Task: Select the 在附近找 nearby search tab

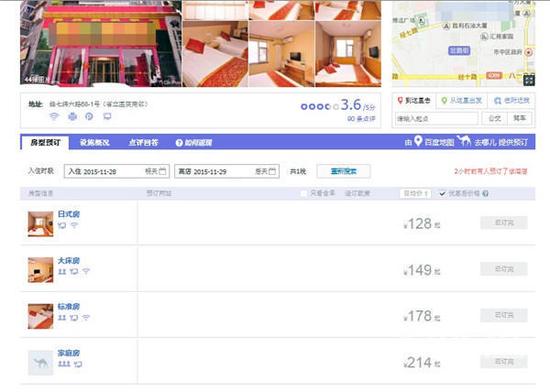Action: click(x=511, y=101)
